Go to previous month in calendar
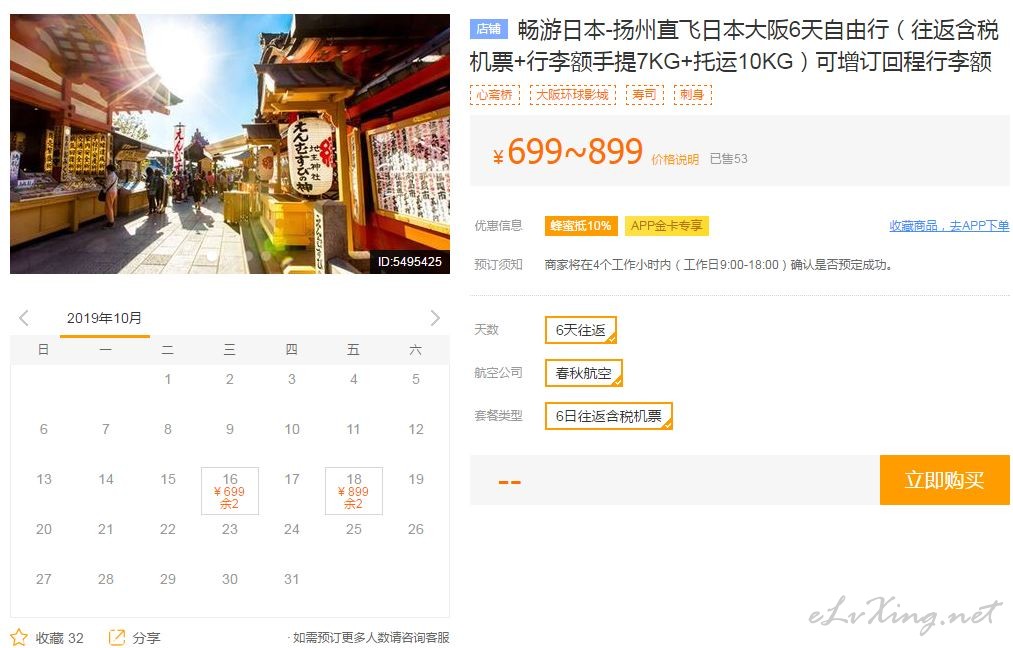 point(24,318)
